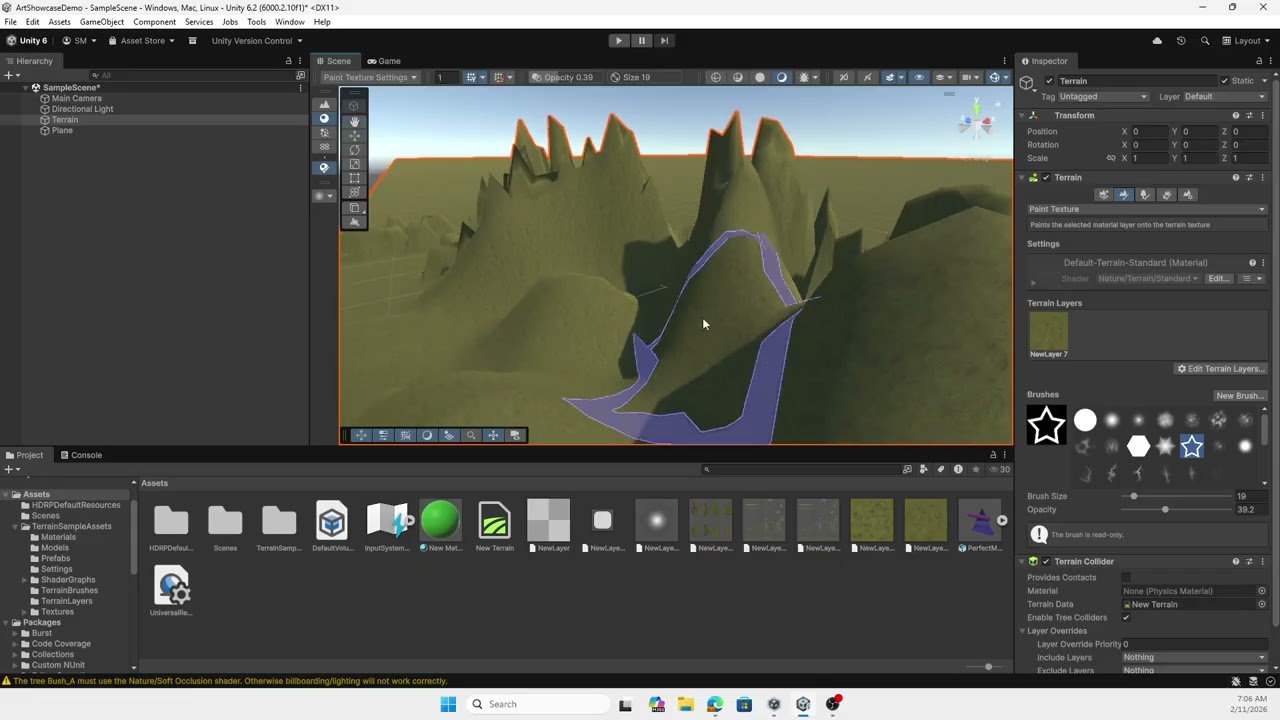
Task: Select the Rect tool in Scene toolbar
Action: (354, 178)
